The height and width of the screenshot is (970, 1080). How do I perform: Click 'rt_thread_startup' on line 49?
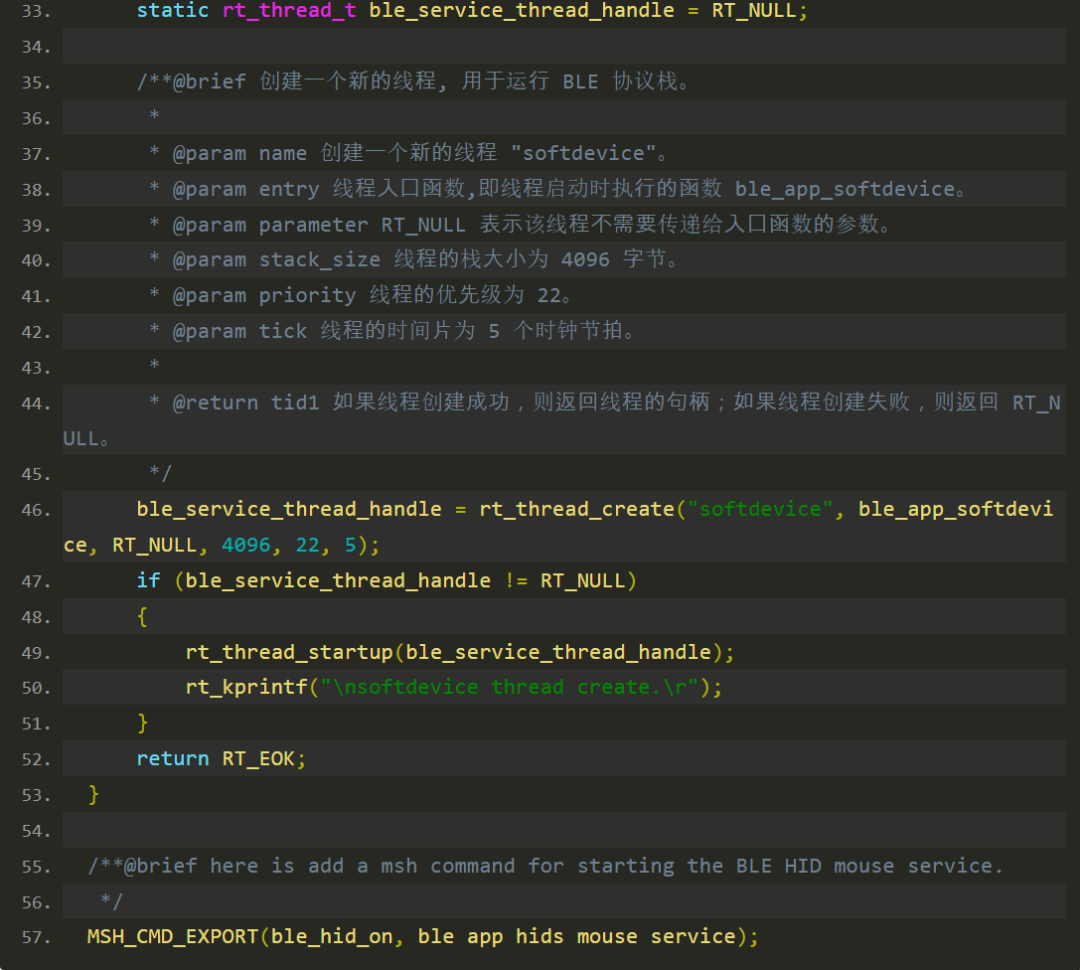tap(289, 652)
